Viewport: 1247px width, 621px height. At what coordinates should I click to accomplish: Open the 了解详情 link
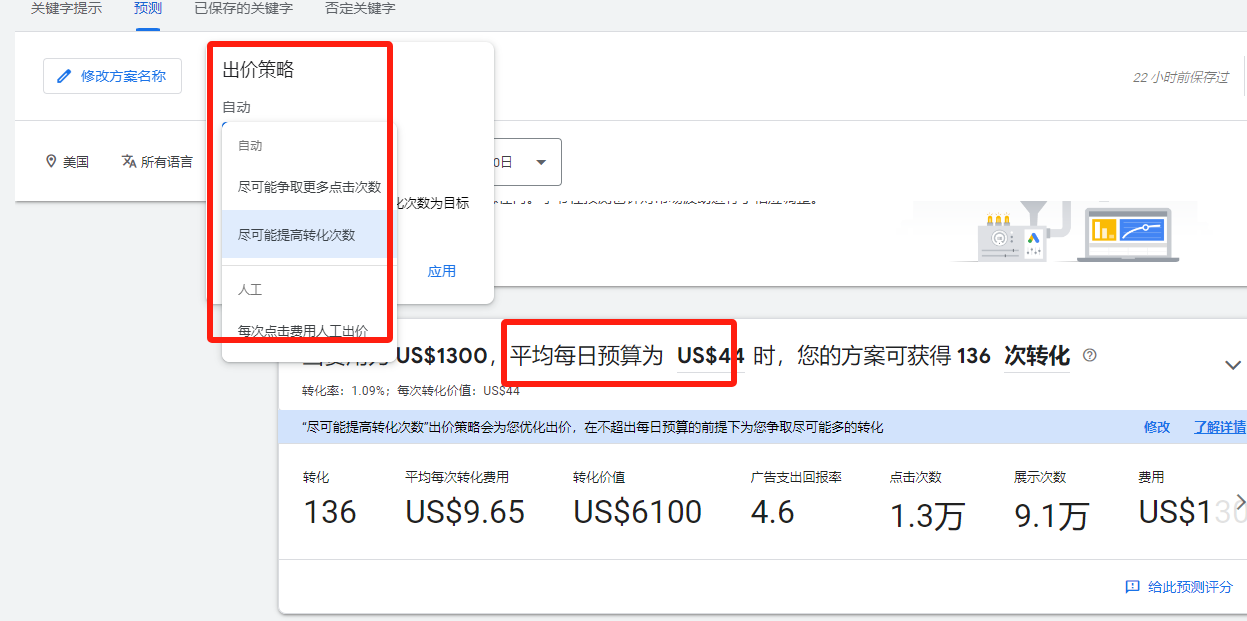click(1220, 427)
